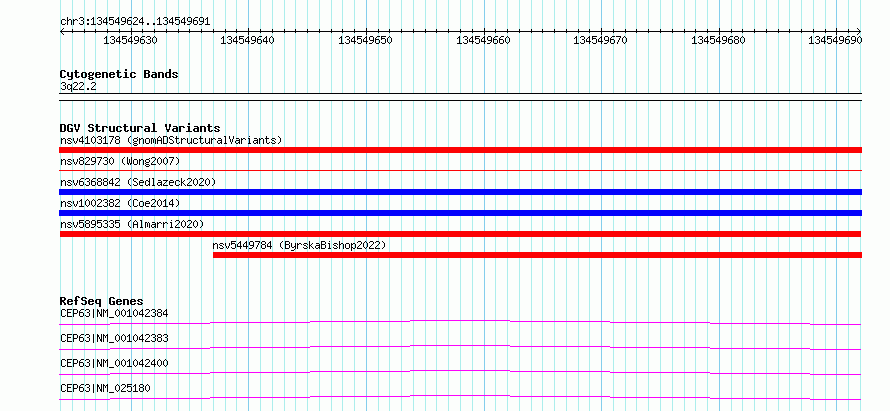
Task: Select the red nsv5895335 Almarri2020 bar
Action: click(x=460, y=234)
